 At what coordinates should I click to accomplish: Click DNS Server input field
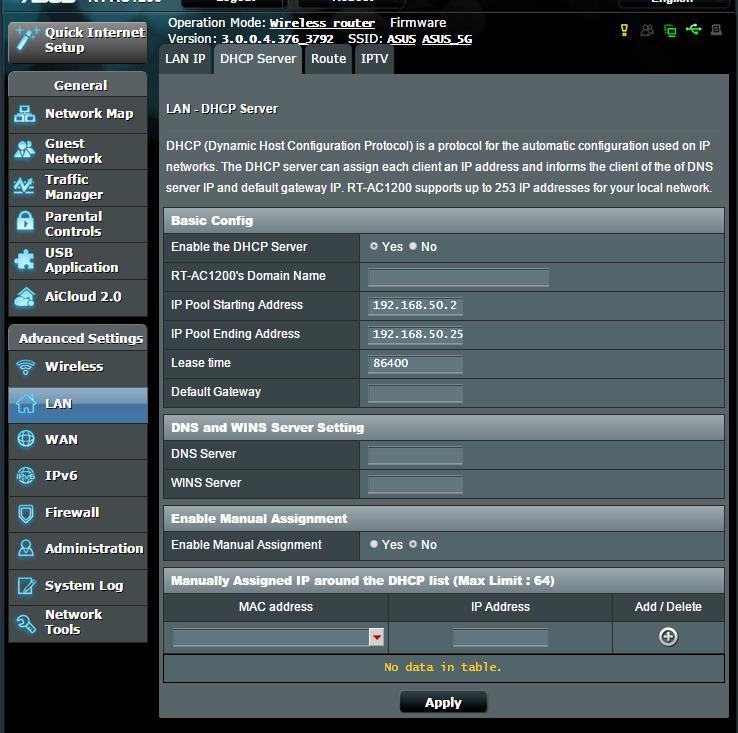pos(415,455)
